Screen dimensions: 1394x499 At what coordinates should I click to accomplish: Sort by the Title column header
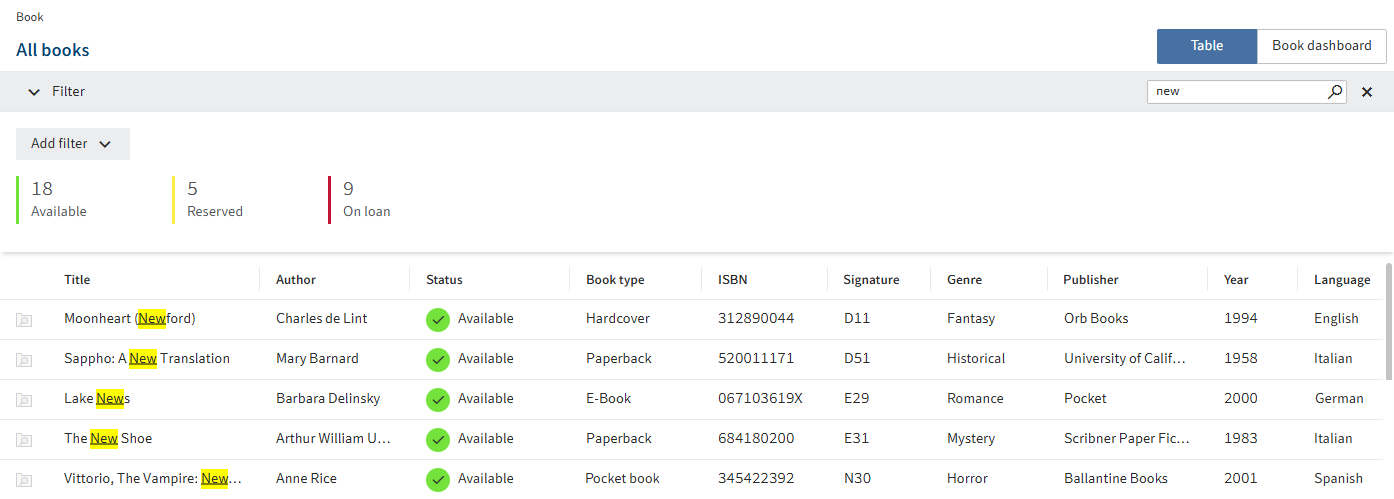77,280
